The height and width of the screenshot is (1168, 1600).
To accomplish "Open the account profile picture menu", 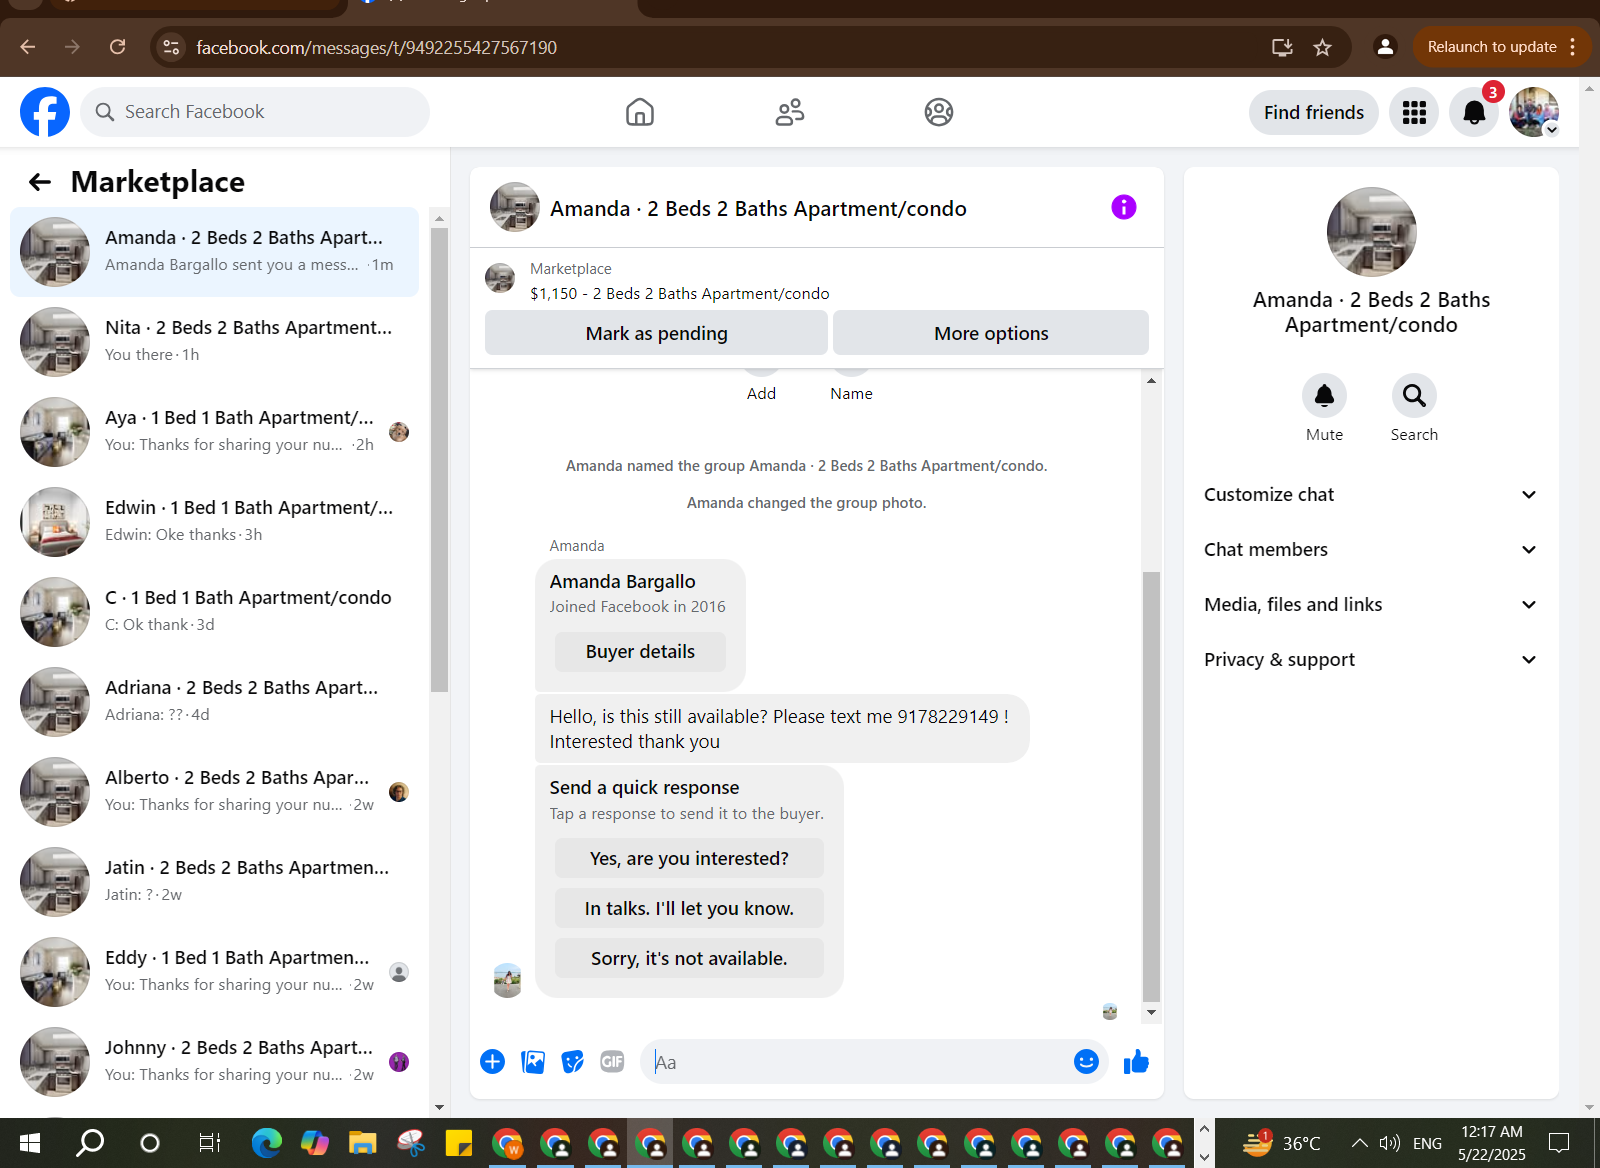I will [x=1534, y=112].
